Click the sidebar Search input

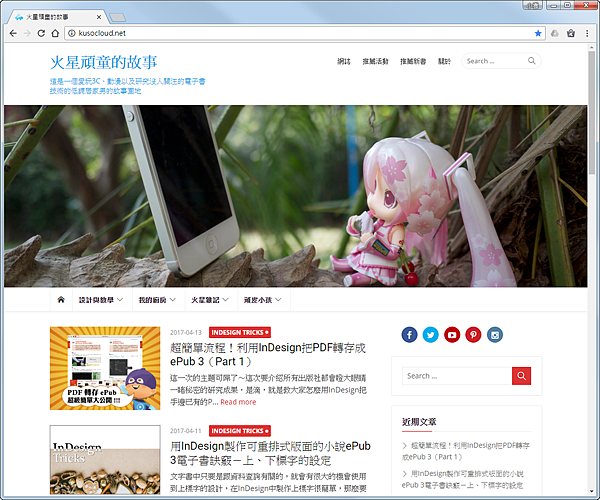pos(457,376)
